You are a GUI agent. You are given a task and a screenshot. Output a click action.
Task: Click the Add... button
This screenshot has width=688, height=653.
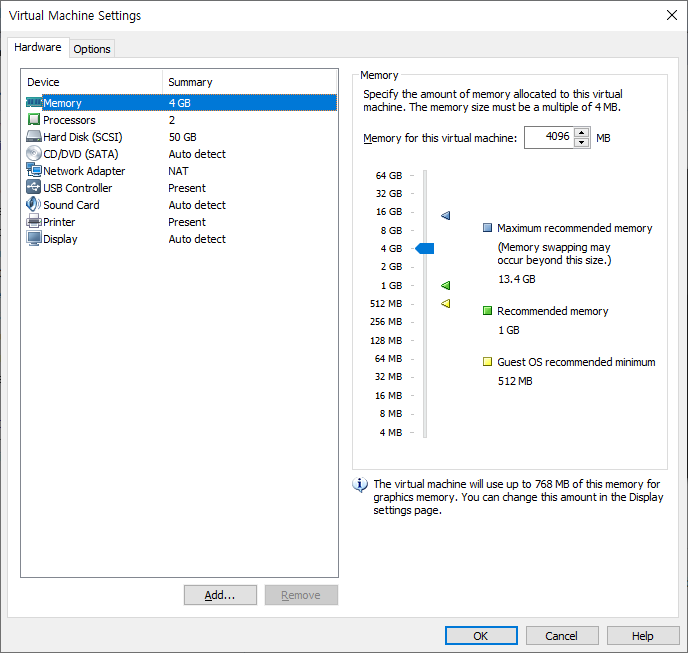220,595
